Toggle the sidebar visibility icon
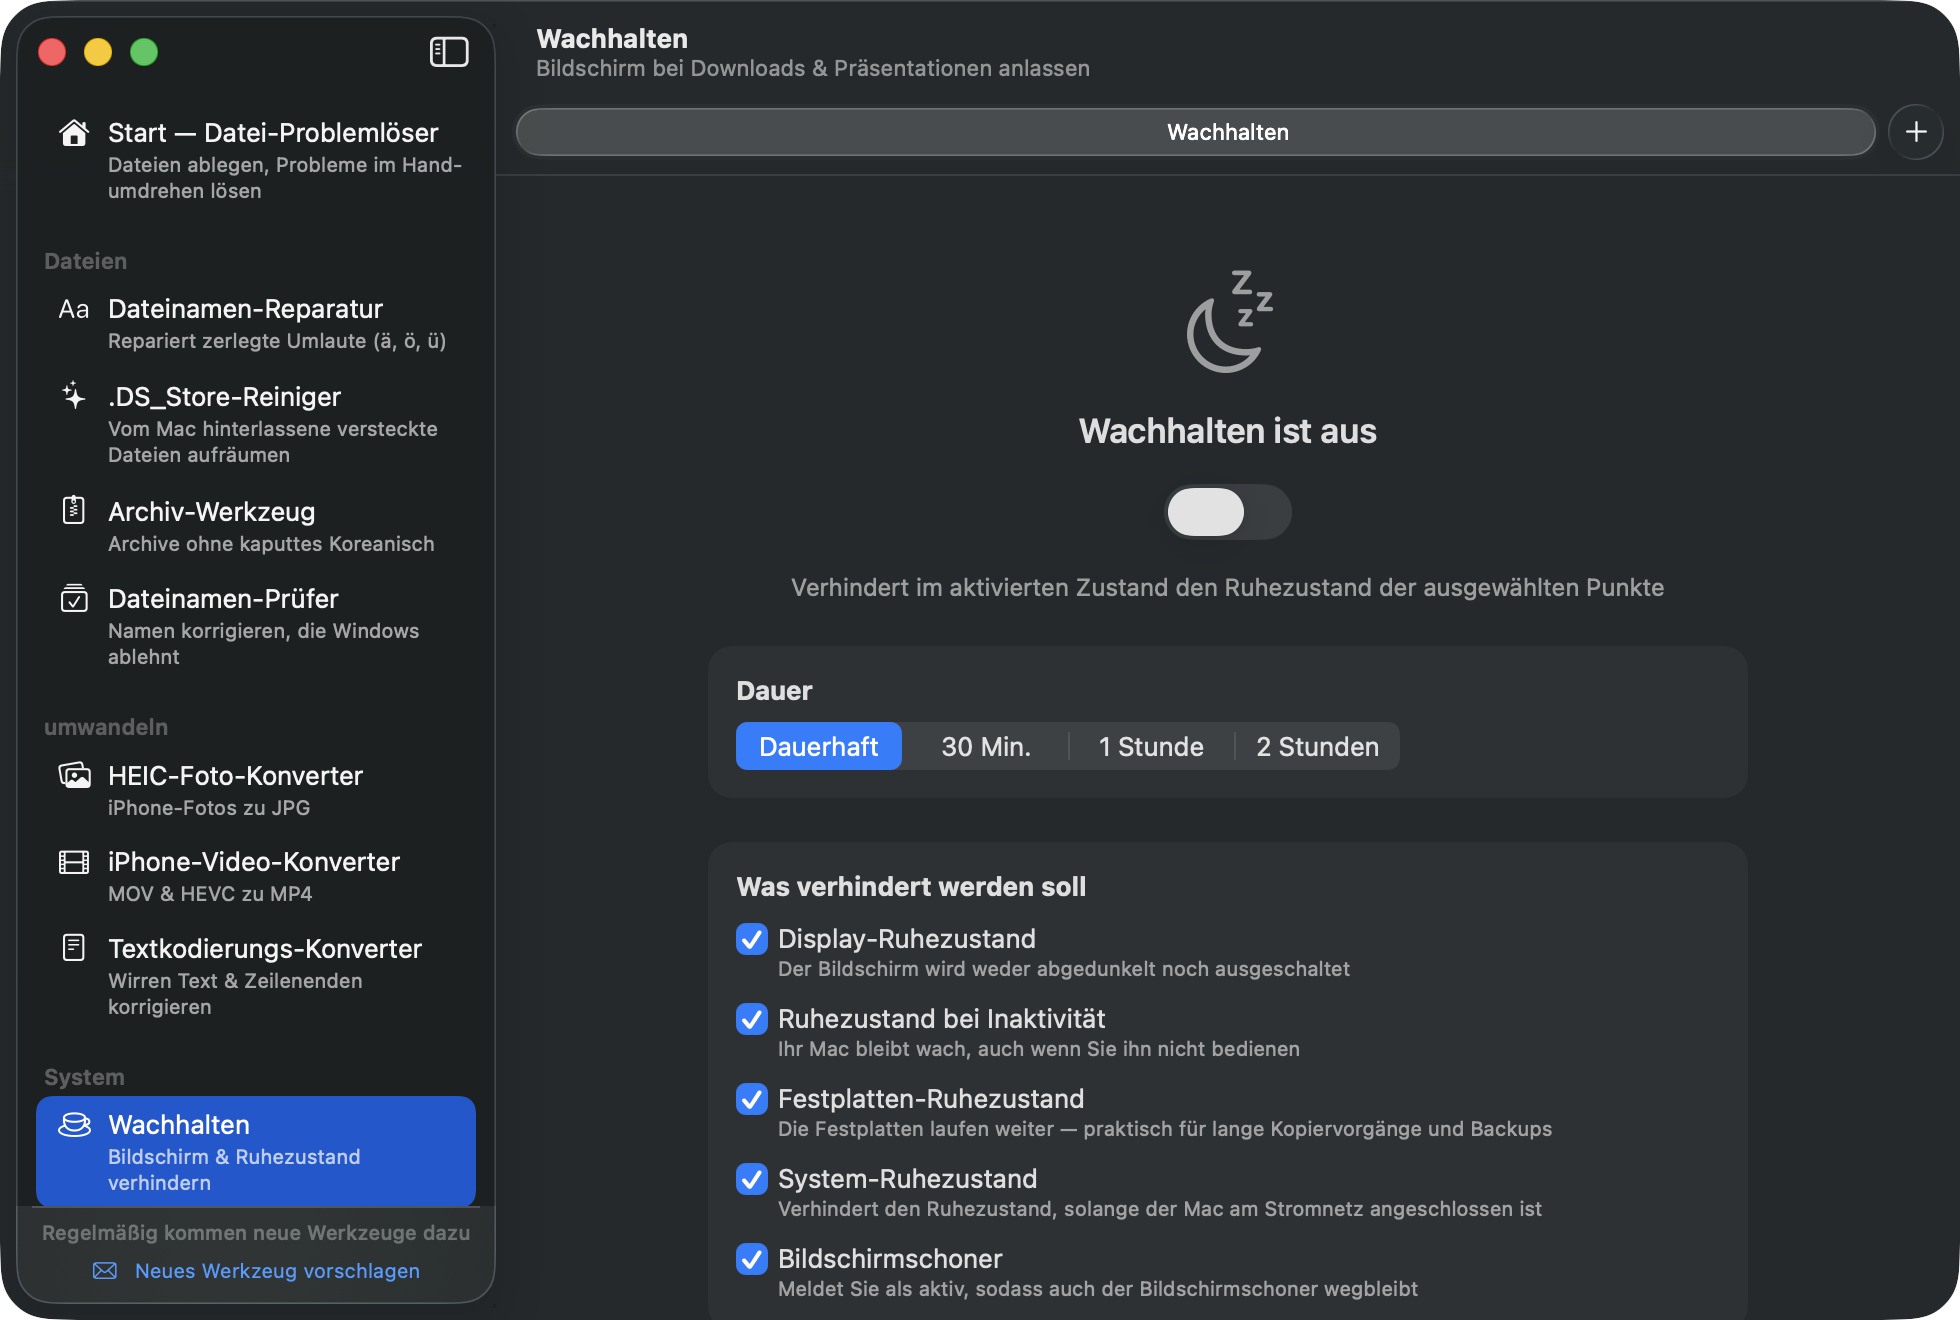 (x=449, y=52)
